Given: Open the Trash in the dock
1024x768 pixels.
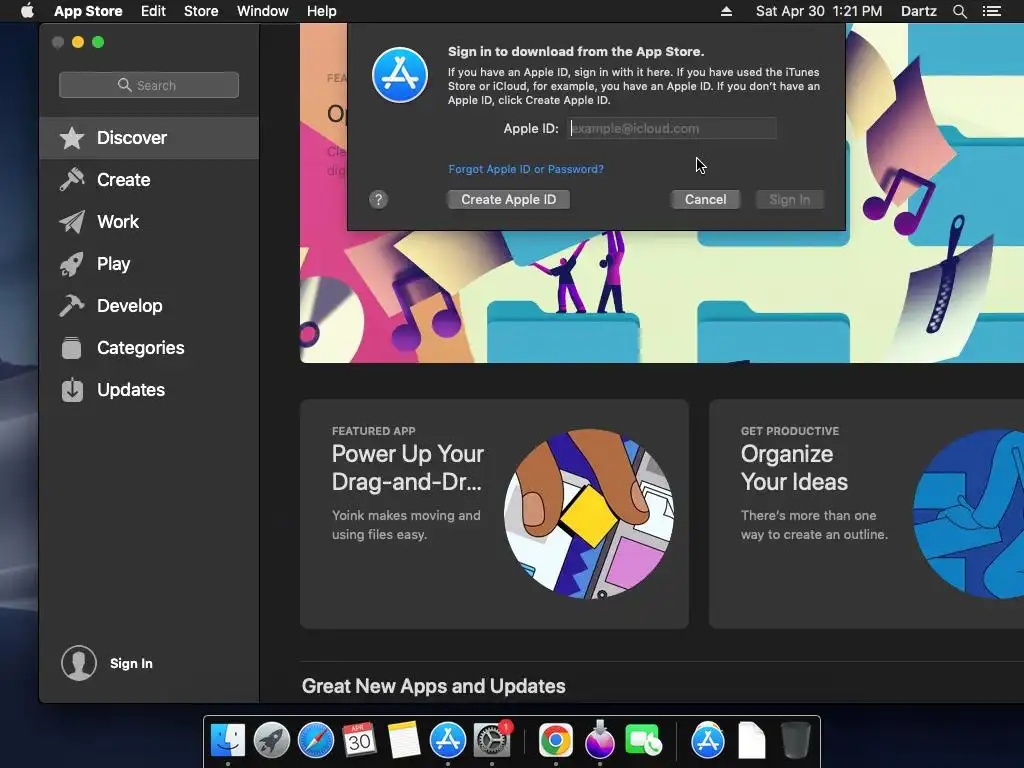Looking at the screenshot, I should pyautogui.click(x=795, y=741).
